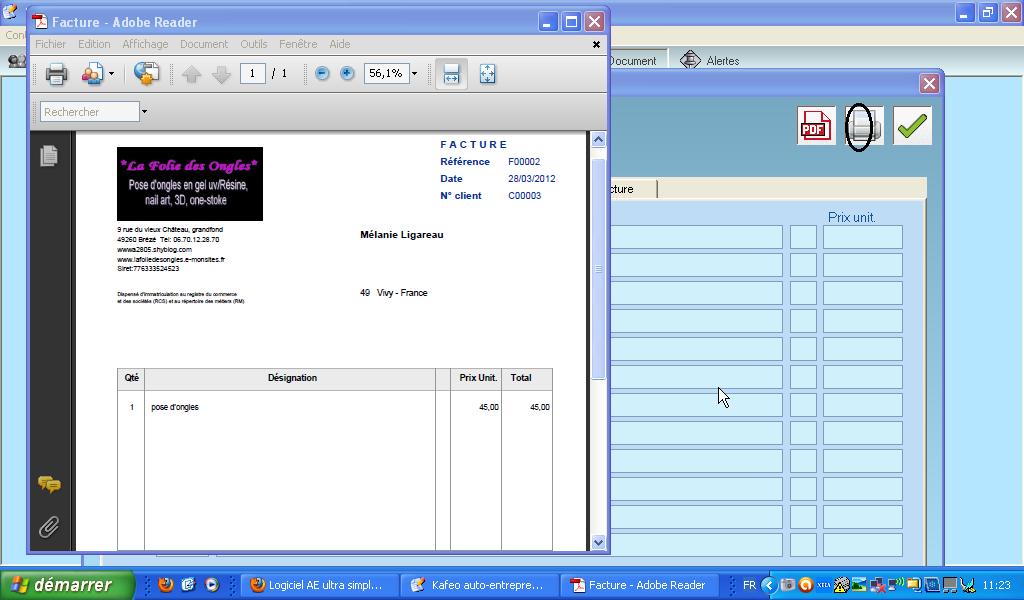Open the attachments paperclip panel
The image size is (1024, 600).
point(48,526)
